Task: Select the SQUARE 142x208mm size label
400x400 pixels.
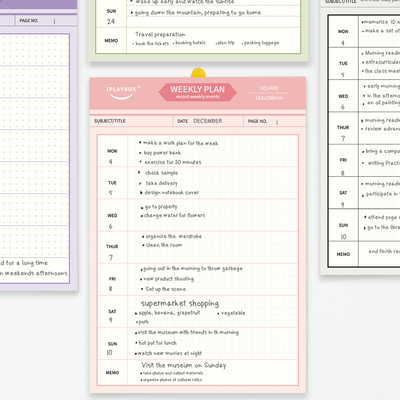Action: tap(269, 93)
